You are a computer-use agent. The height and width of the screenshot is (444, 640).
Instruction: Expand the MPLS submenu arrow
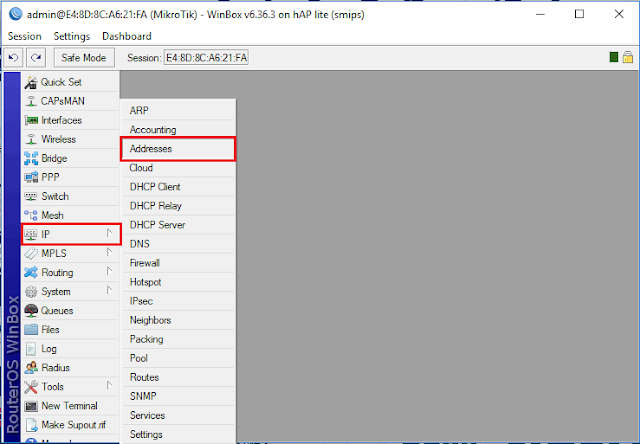click(109, 252)
